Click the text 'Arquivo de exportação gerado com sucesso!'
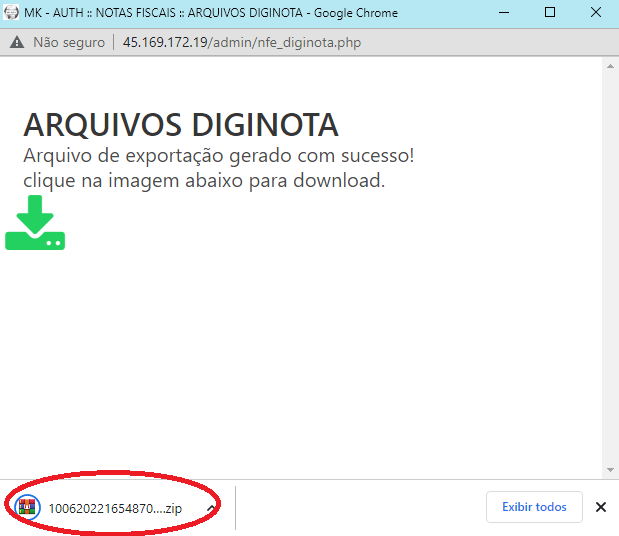 [219, 156]
